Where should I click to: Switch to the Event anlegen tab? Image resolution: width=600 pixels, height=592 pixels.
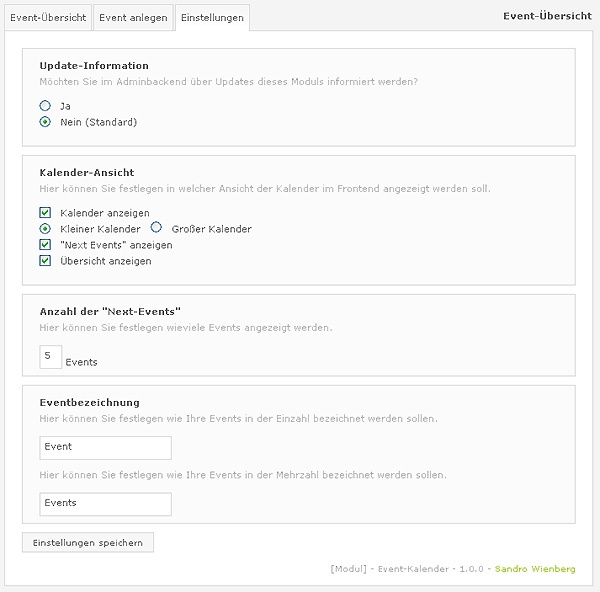click(133, 18)
